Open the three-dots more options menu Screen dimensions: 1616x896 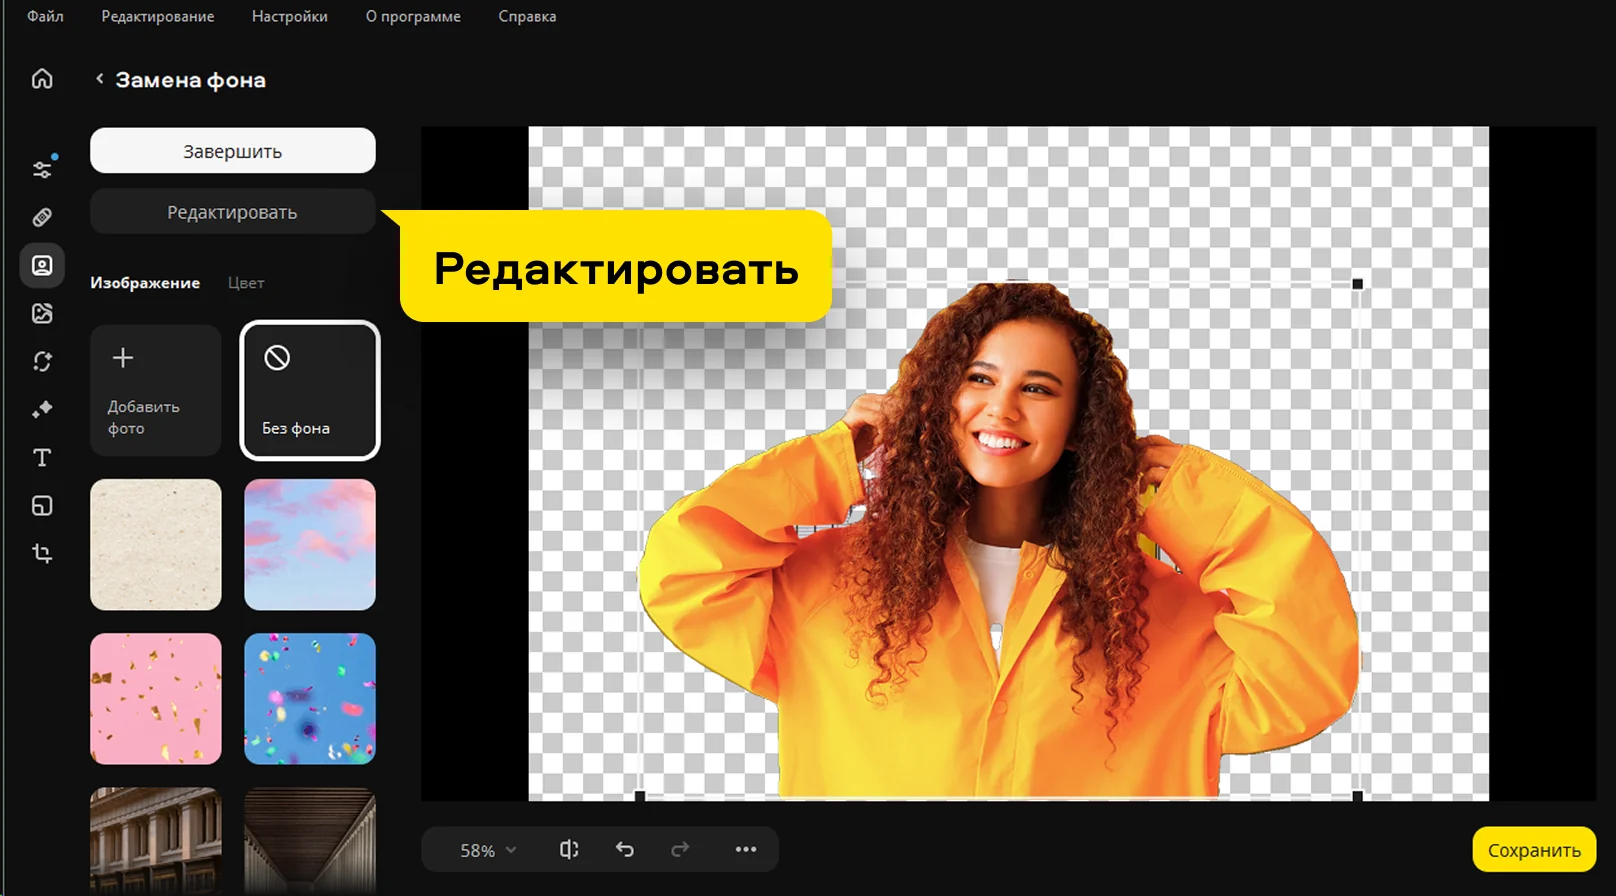[746, 850]
